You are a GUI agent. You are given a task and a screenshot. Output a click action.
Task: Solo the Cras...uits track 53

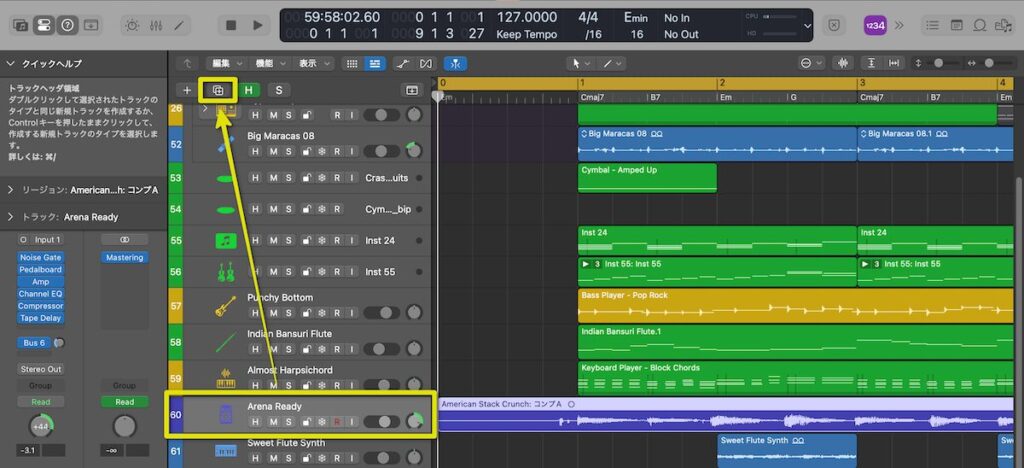pos(289,178)
